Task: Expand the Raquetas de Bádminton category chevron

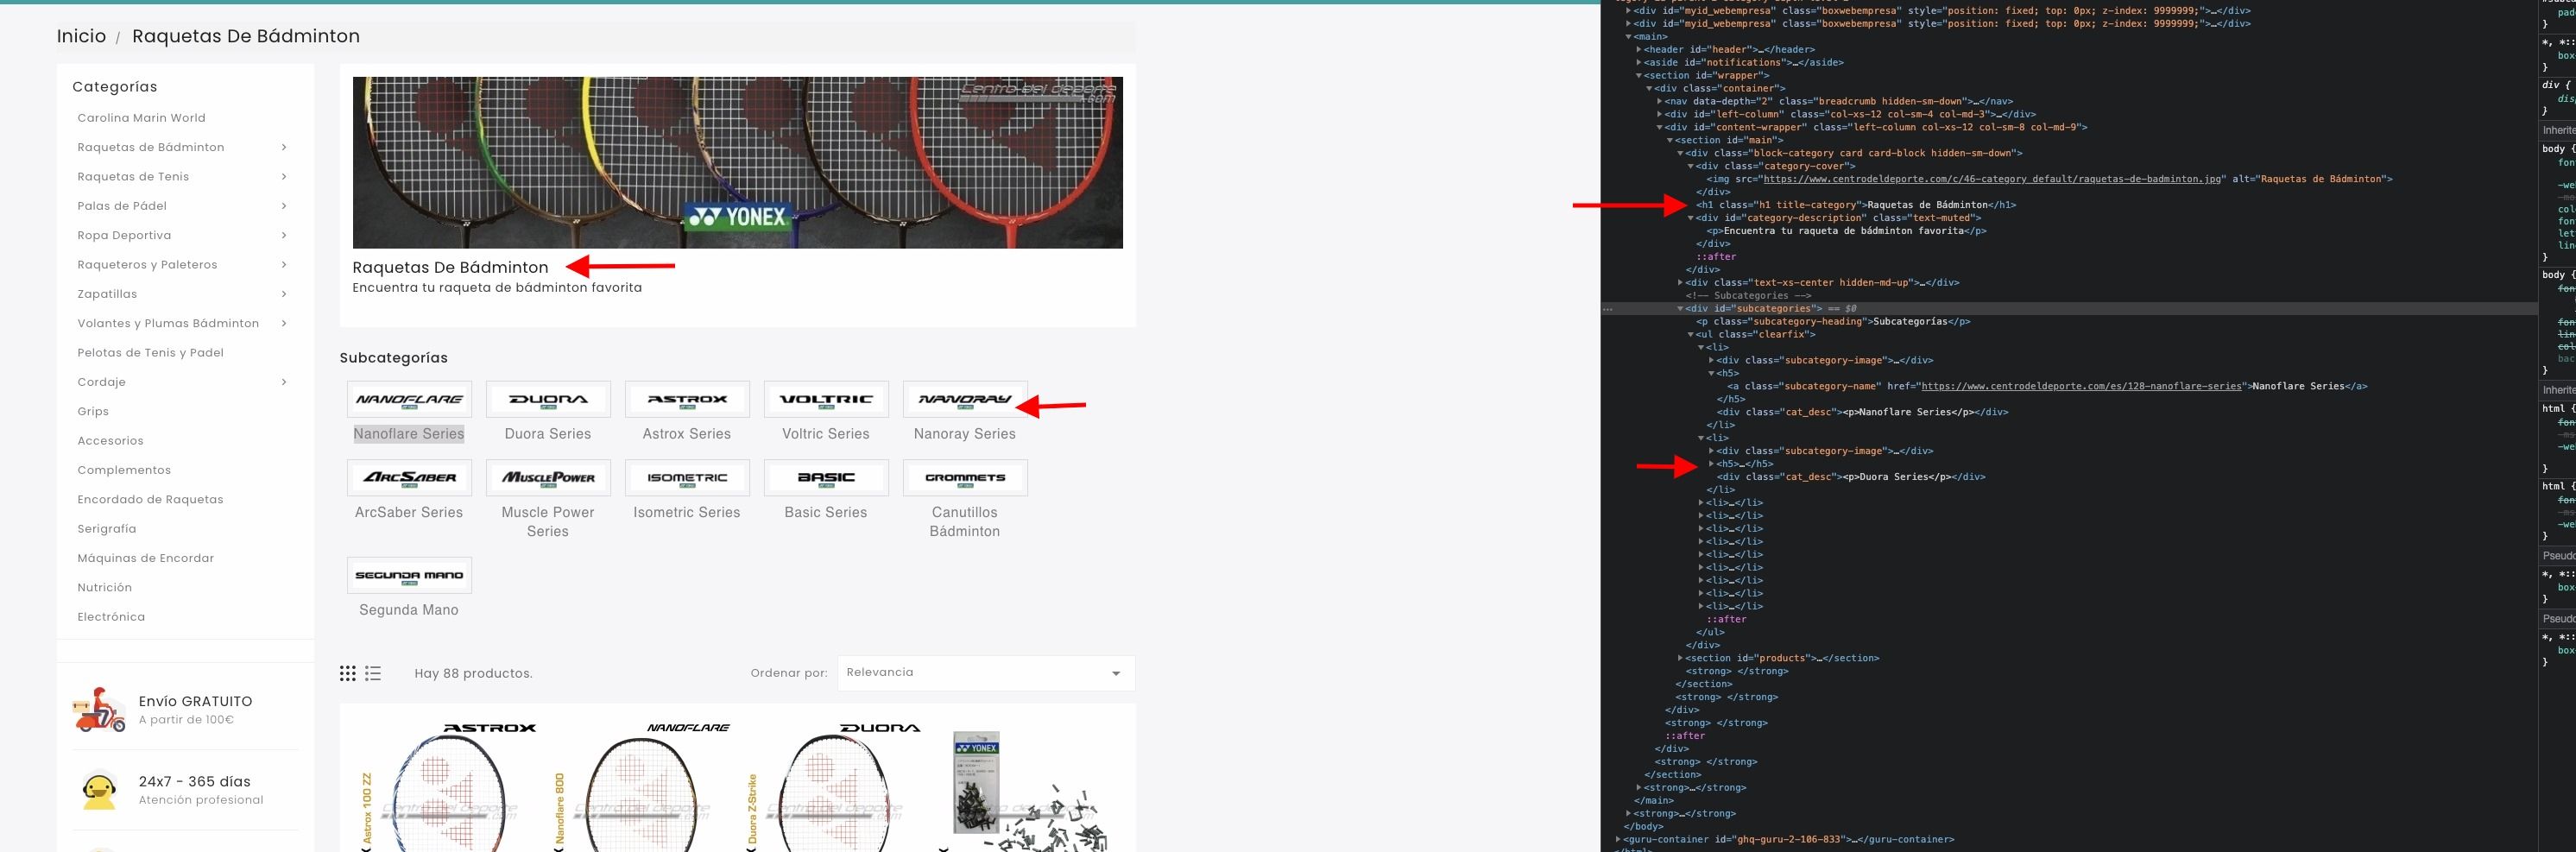Action: pos(284,147)
